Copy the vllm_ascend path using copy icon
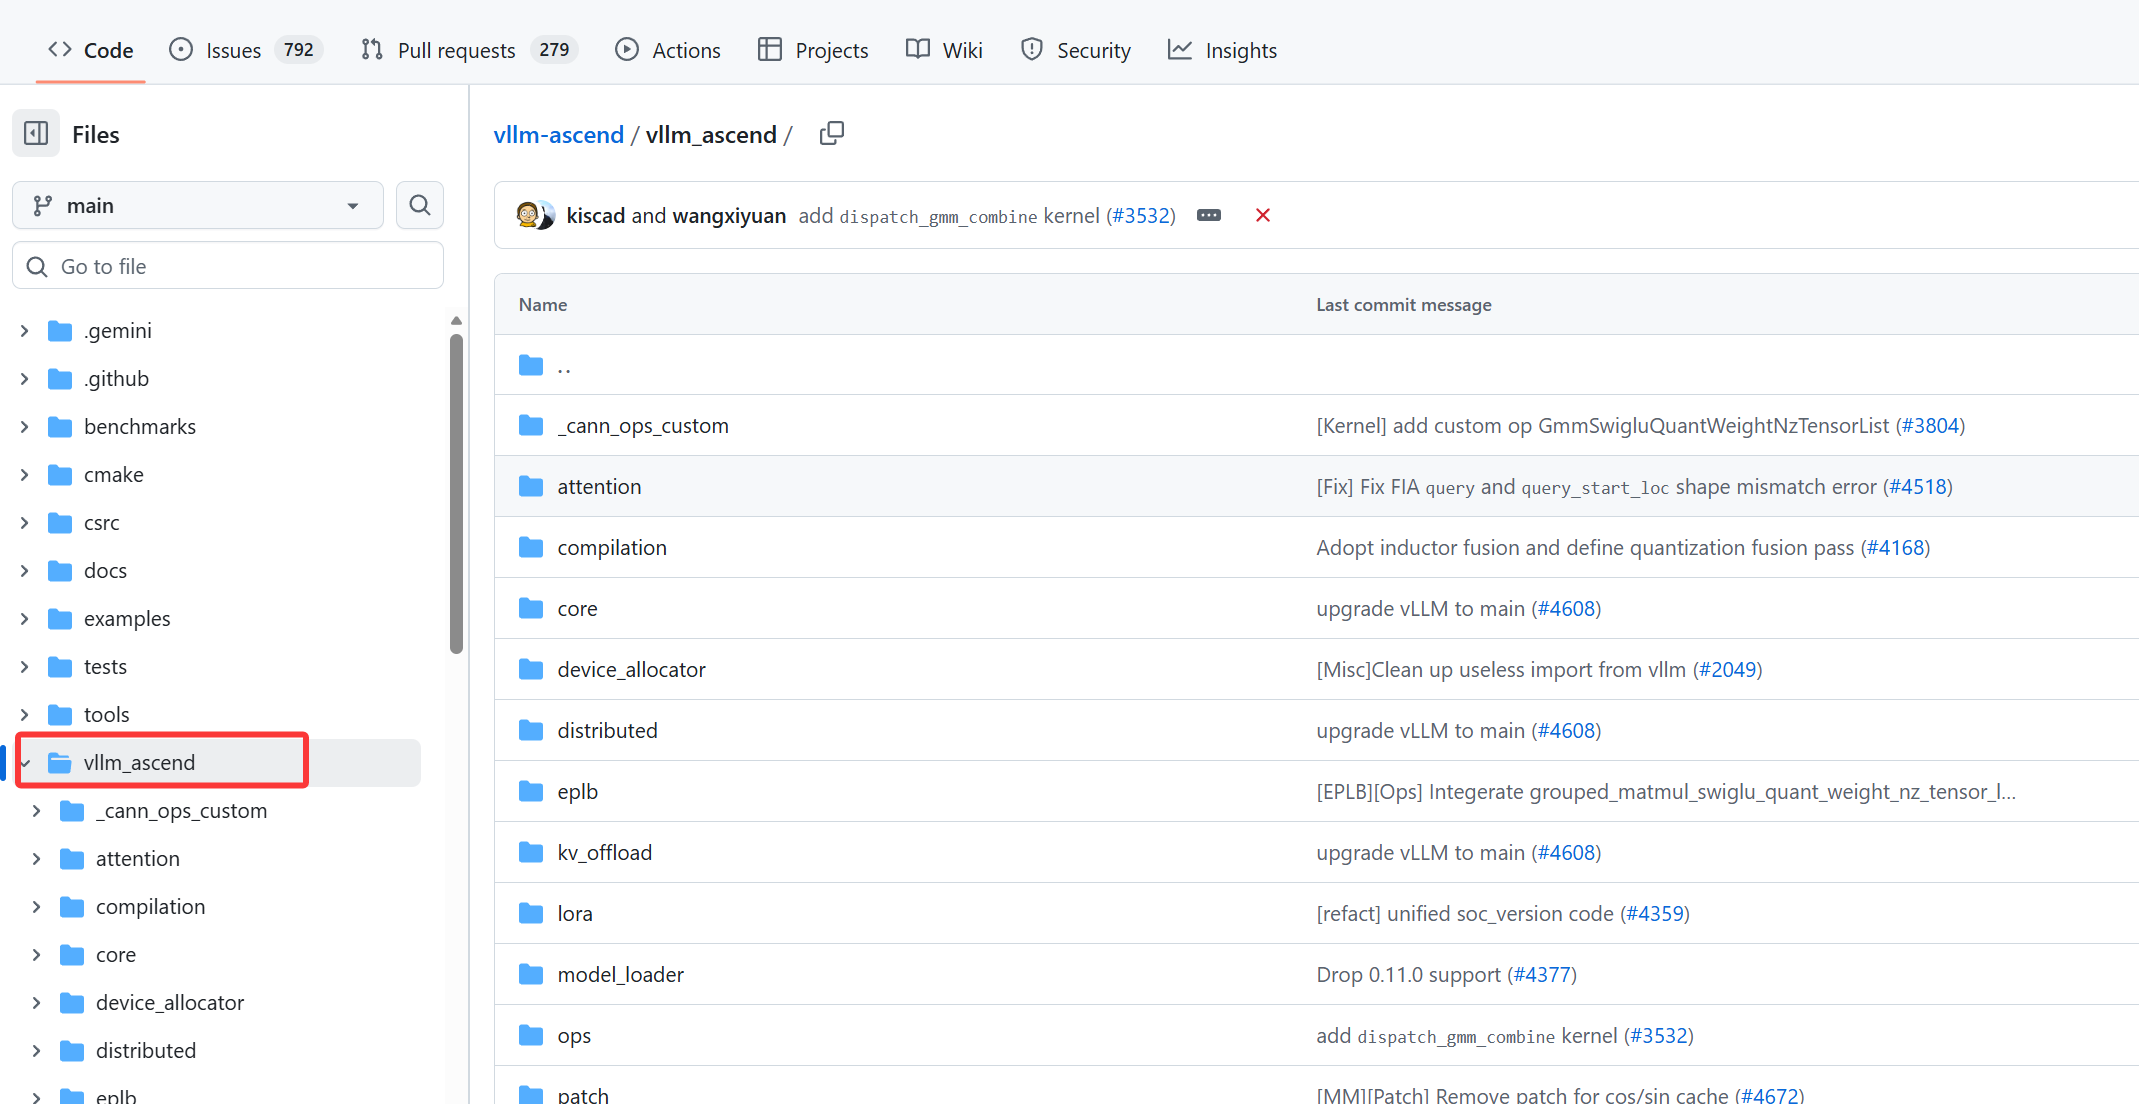 (831, 132)
